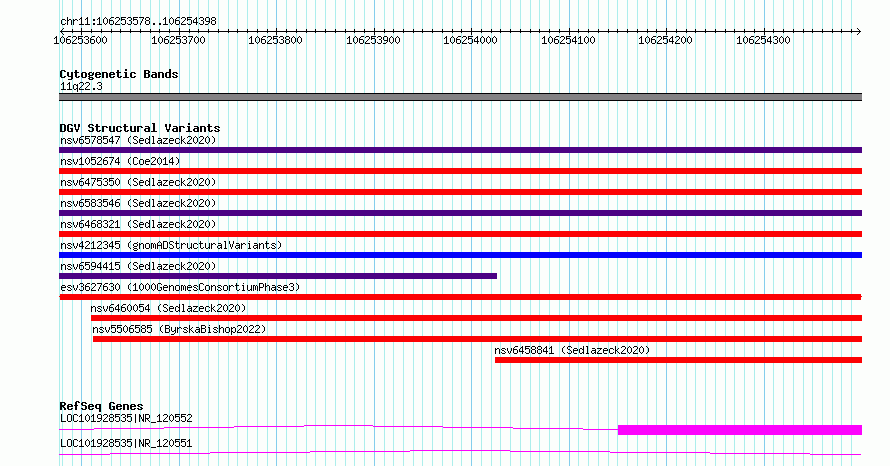This screenshot has height=466, width=890.
Task: Open the nsv6460054 (Sedlazeck2020) label
Action: [168, 308]
